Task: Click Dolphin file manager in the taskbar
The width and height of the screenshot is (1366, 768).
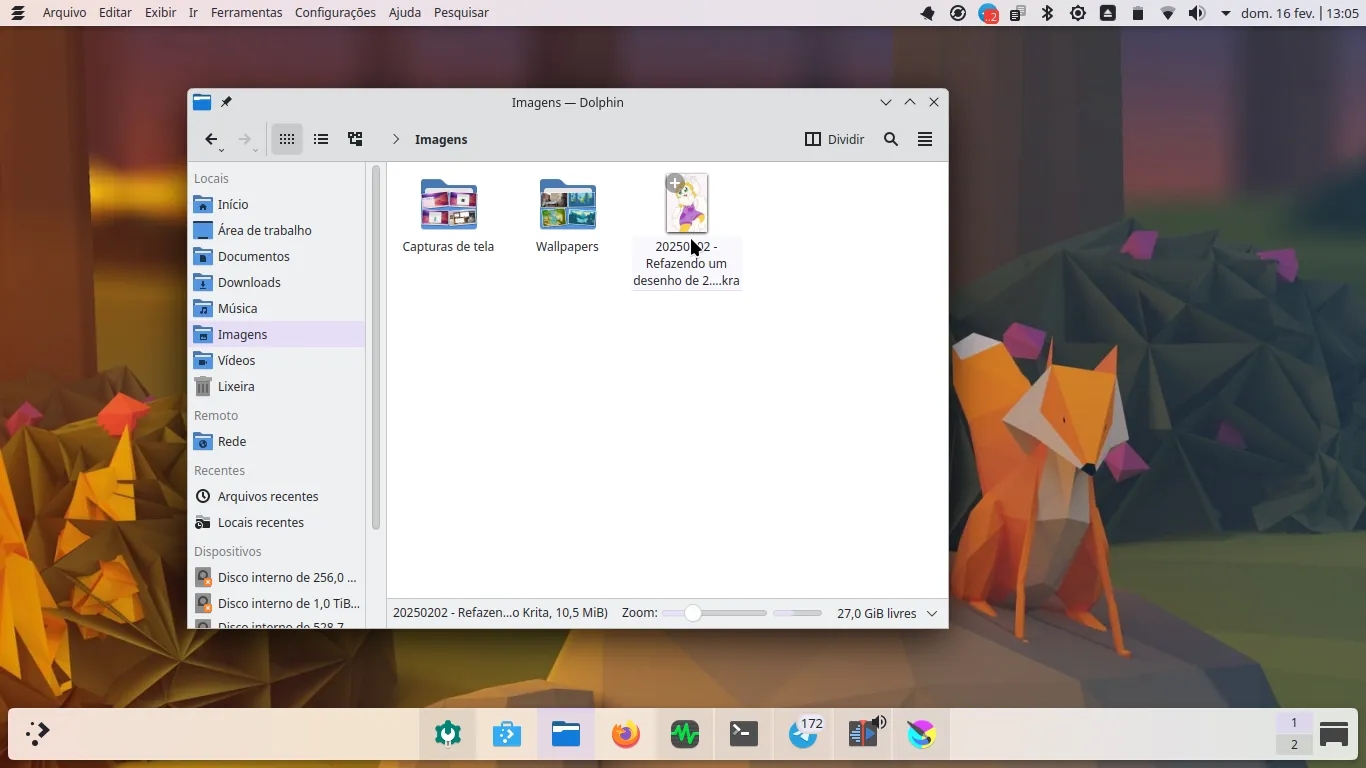Action: 566,734
